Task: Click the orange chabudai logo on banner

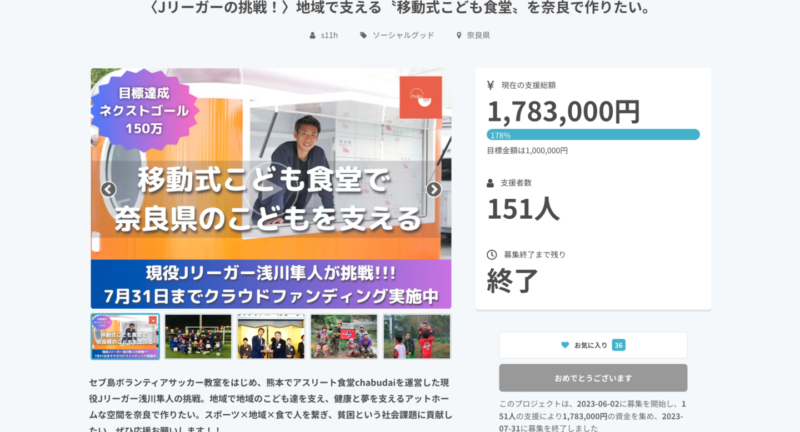Action: [x=421, y=97]
